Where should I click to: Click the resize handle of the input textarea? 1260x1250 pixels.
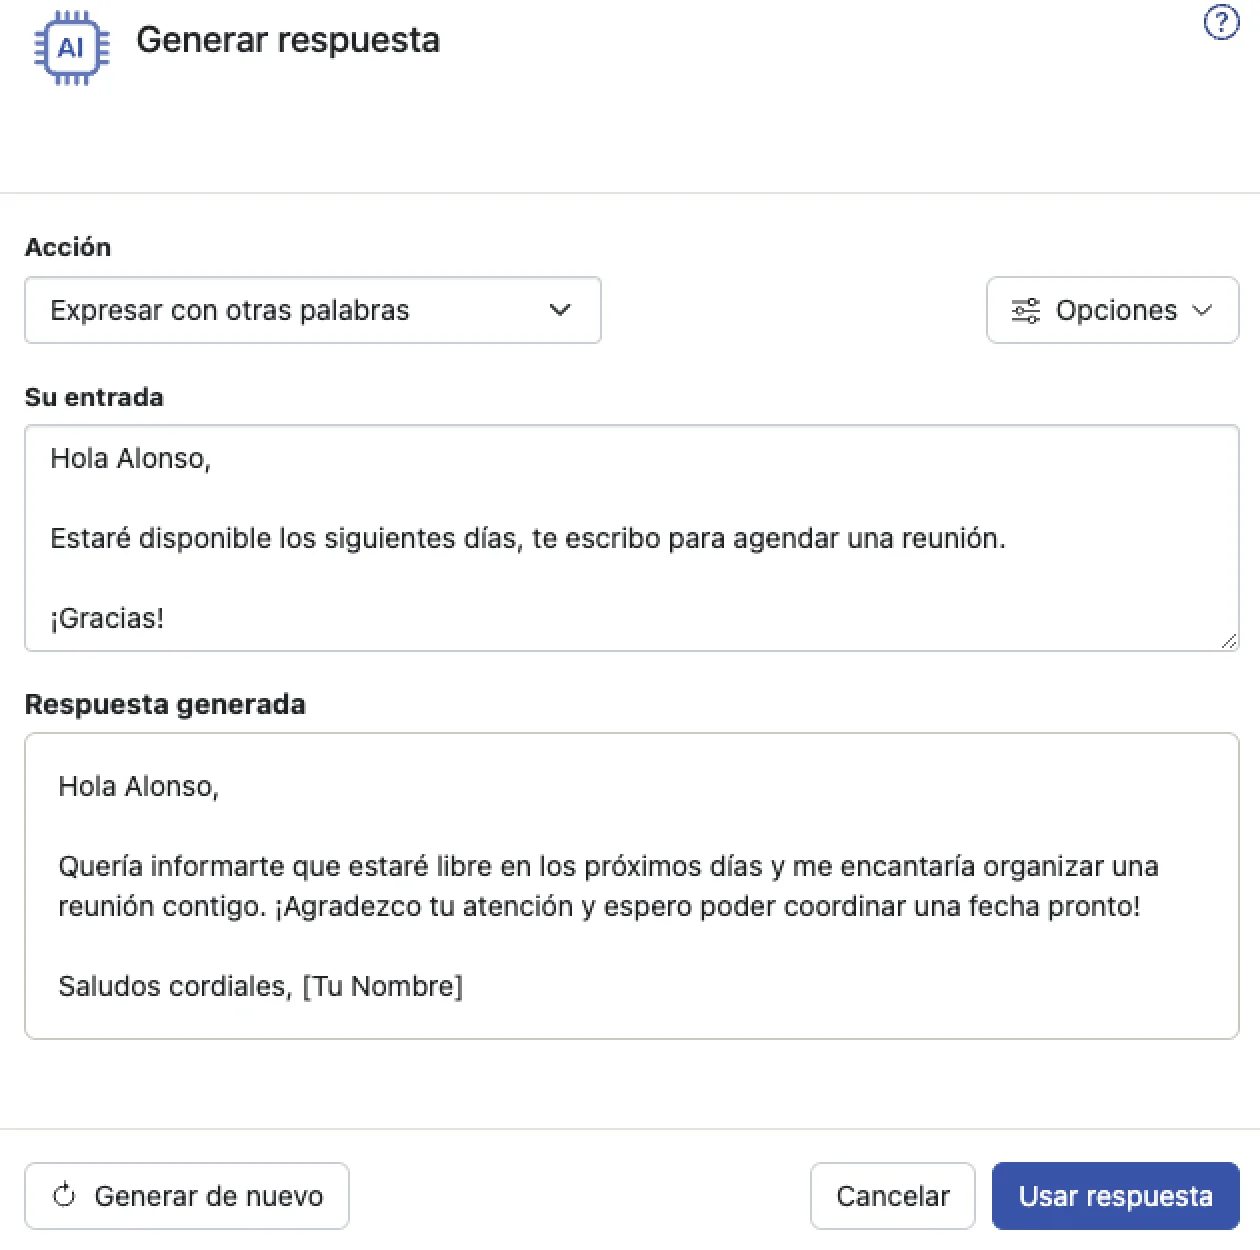tap(1228, 642)
